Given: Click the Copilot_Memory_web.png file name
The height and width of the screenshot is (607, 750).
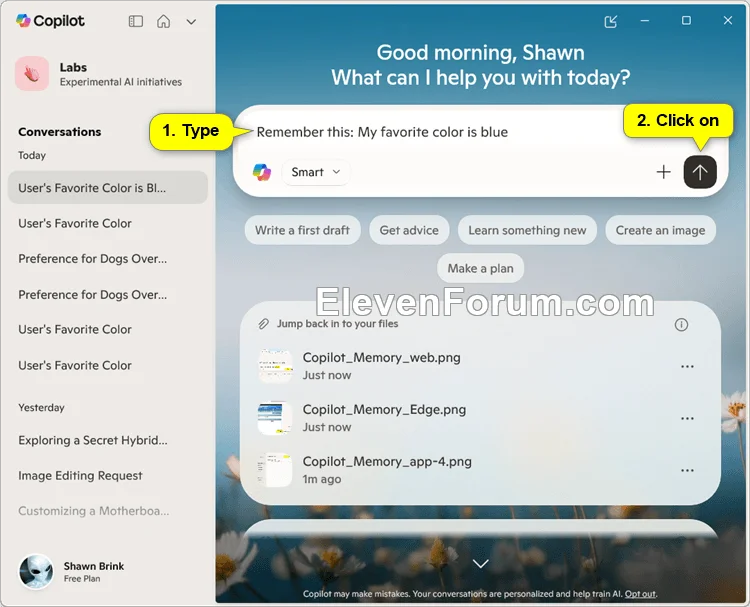Looking at the screenshot, I should click(382, 358).
